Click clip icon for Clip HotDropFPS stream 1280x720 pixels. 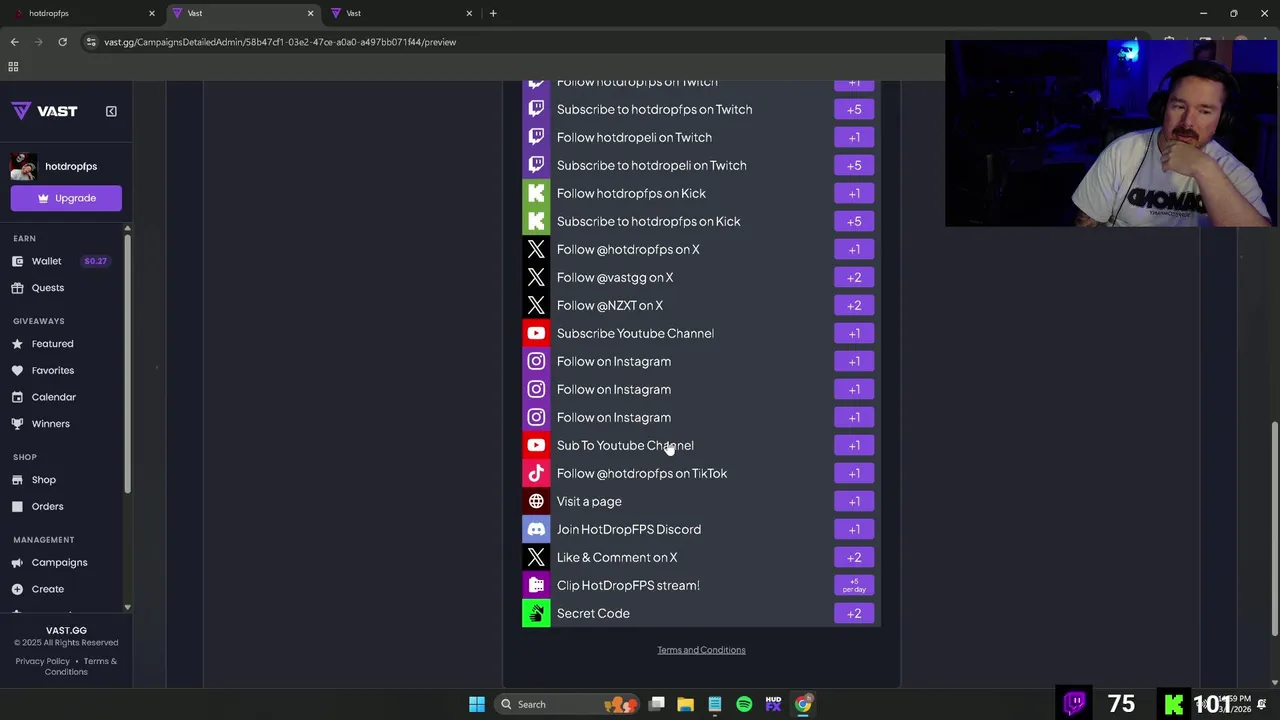point(536,585)
